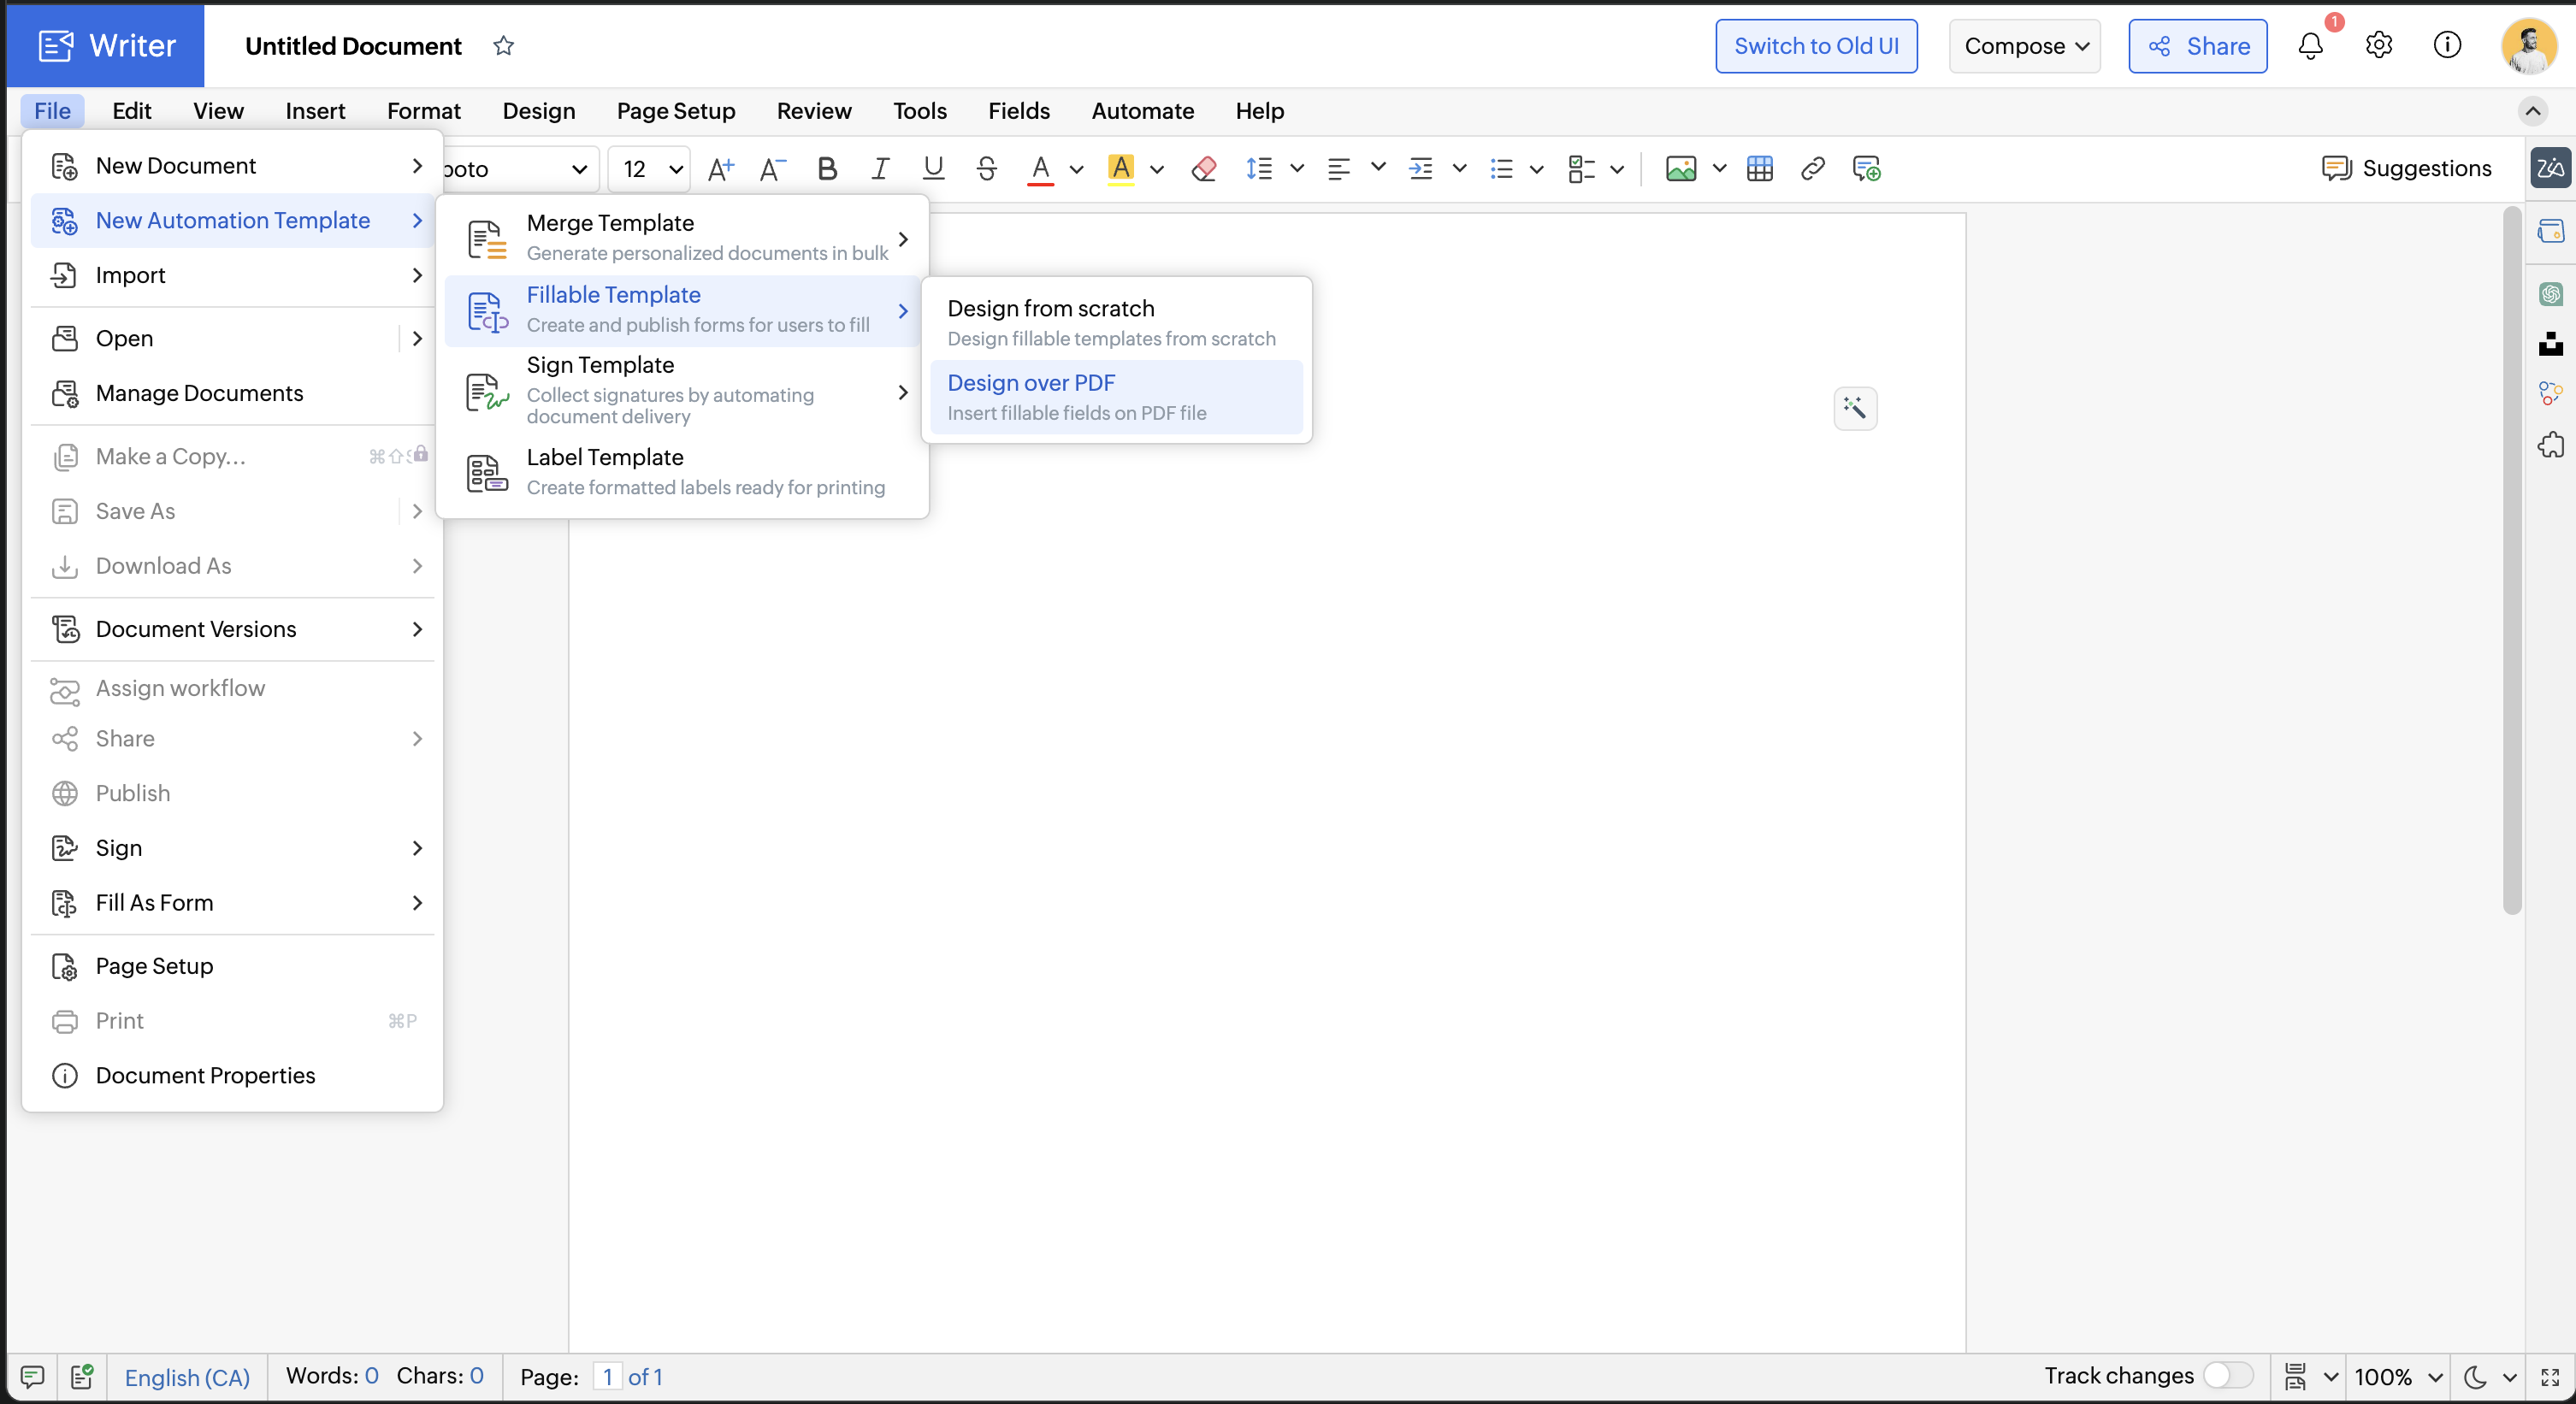Insert a table using the grid icon

pos(1759,169)
